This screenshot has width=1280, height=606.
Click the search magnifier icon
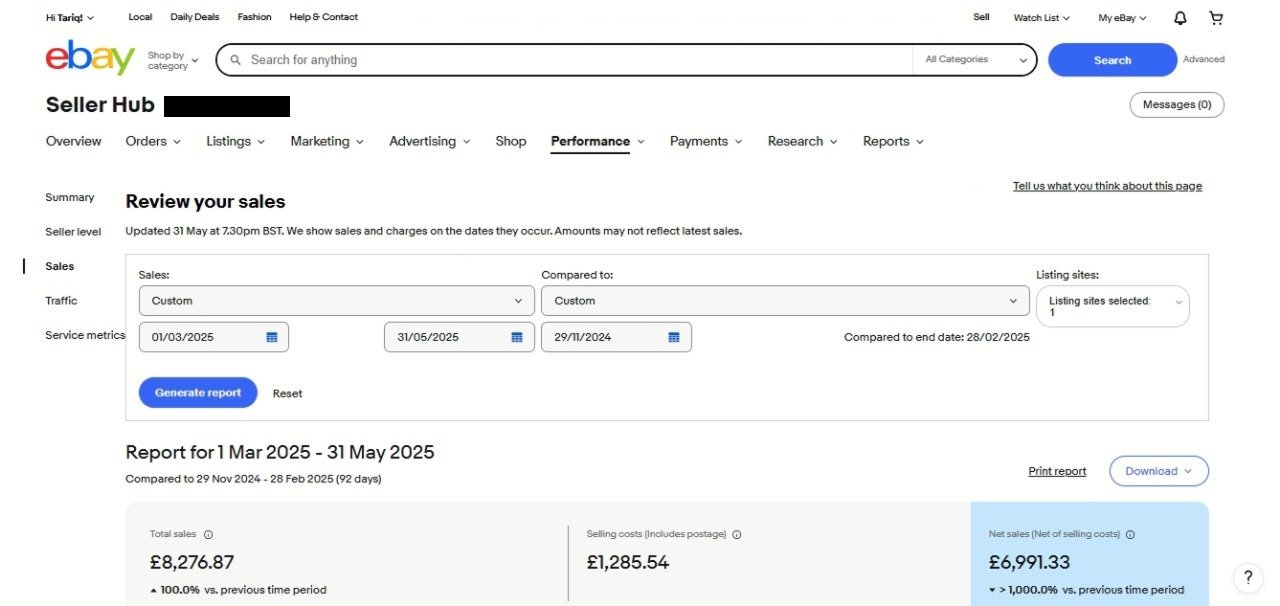[x=236, y=60]
